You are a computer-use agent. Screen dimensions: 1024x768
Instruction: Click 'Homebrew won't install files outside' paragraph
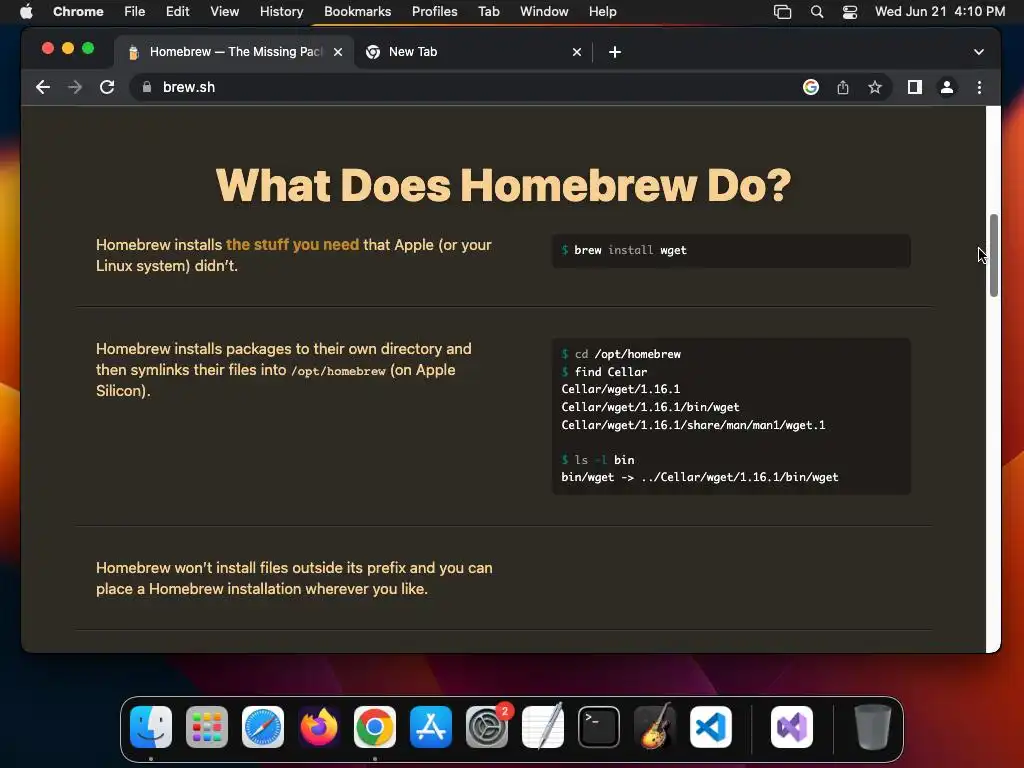[294, 578]
